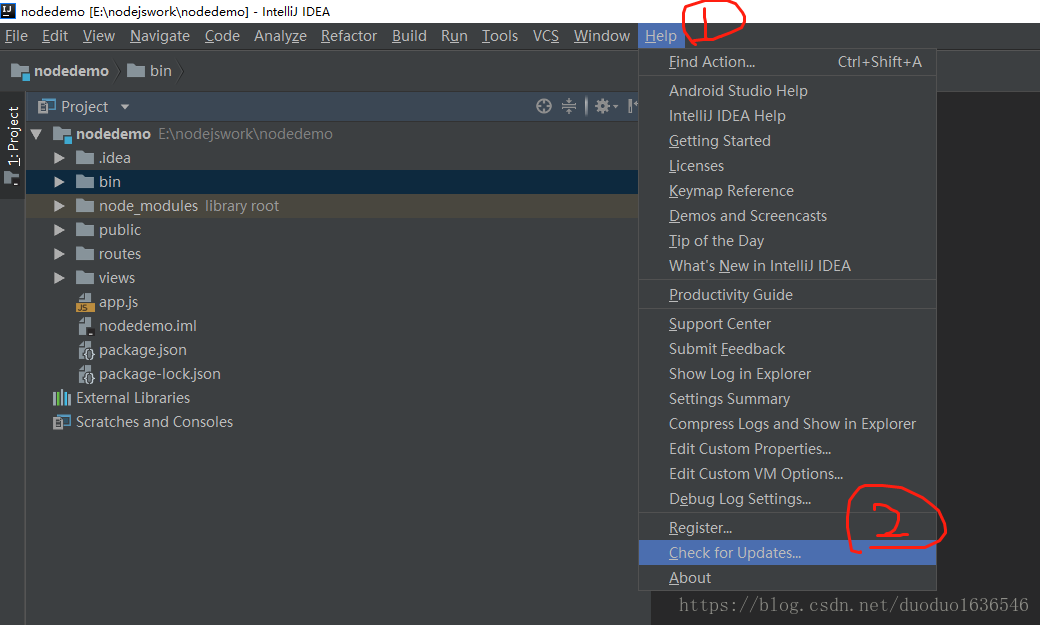Expand the routes folder arrow
The image size is (1040, 625).
tap(59, 253)
